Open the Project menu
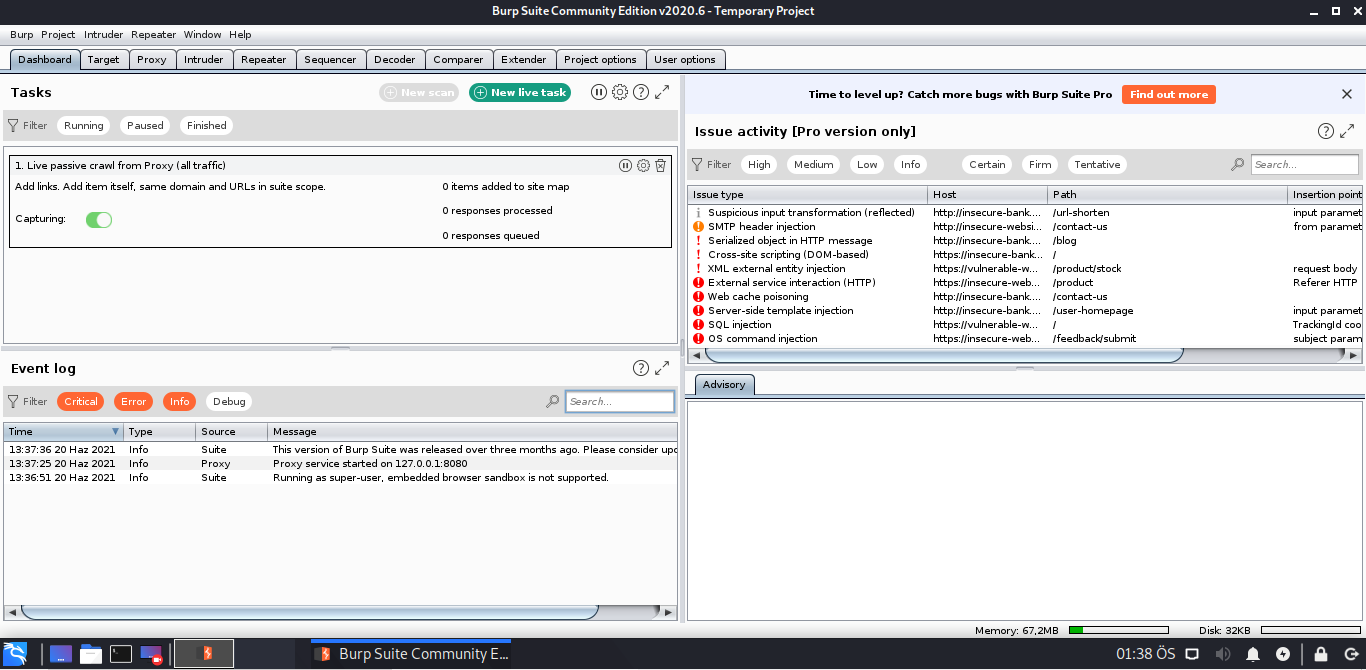The image size is (1366, 670). click(58, 34)
